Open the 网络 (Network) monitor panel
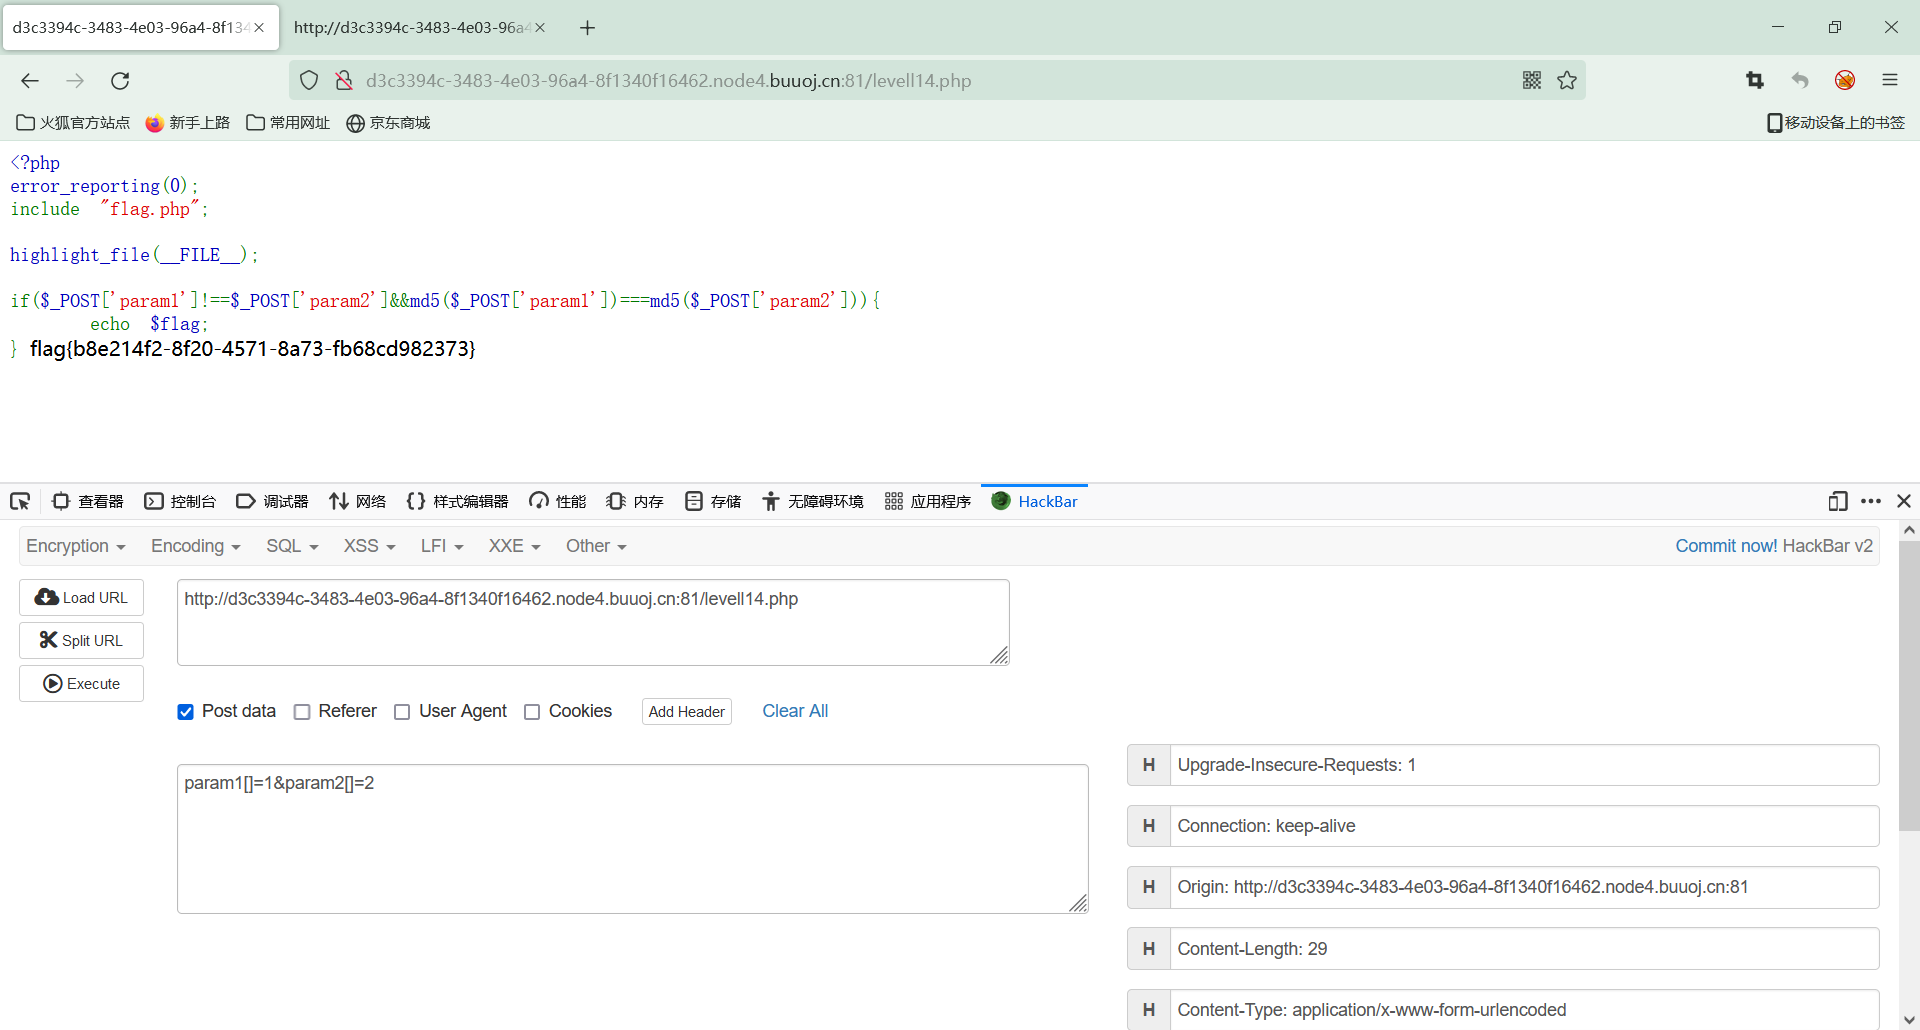Image resolution: width=1920 pixels, height=1030 pixels. [357, 501]
